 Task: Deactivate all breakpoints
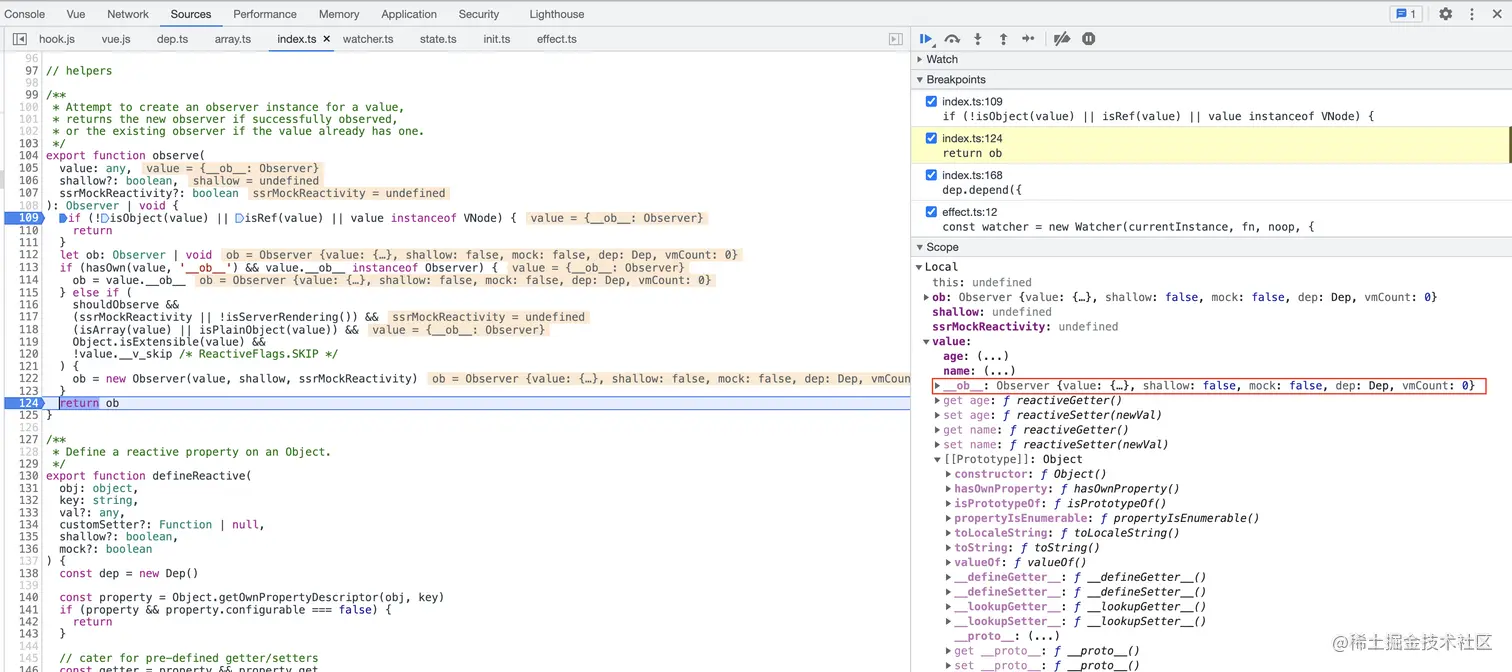pos(1062,39)
